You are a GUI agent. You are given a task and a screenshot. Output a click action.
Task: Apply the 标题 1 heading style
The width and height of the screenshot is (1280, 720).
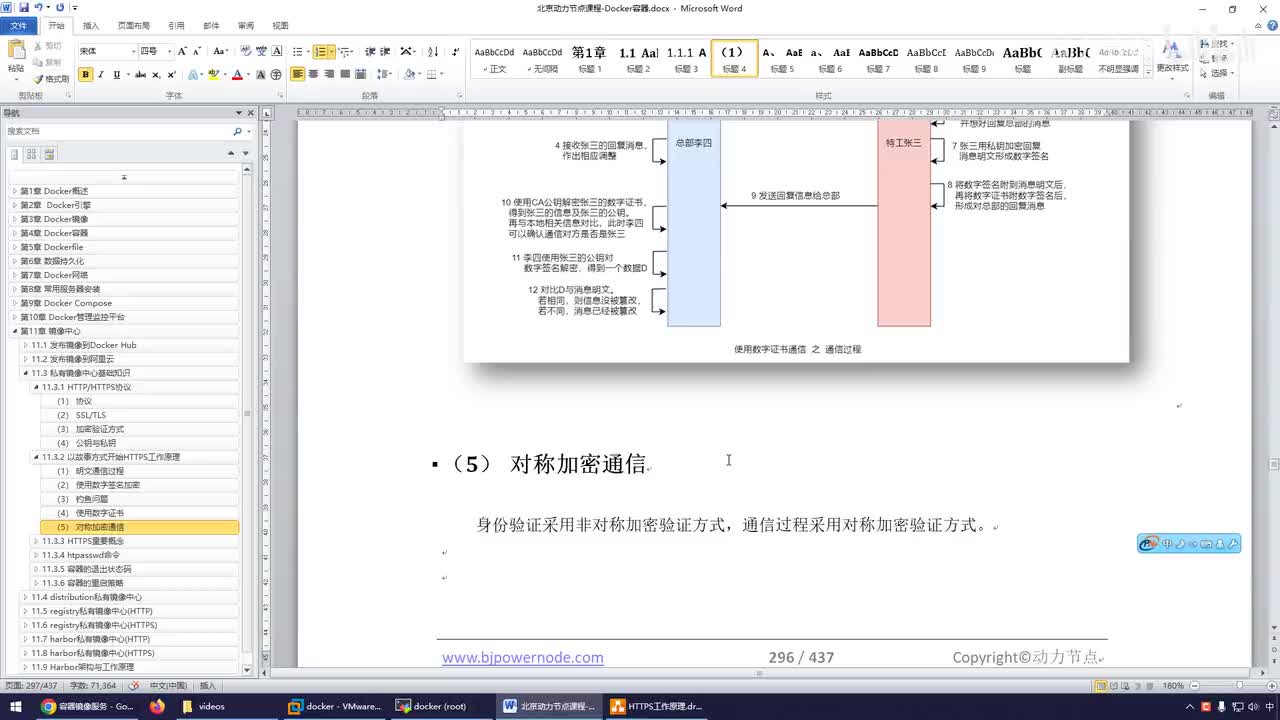pos(588,58)
